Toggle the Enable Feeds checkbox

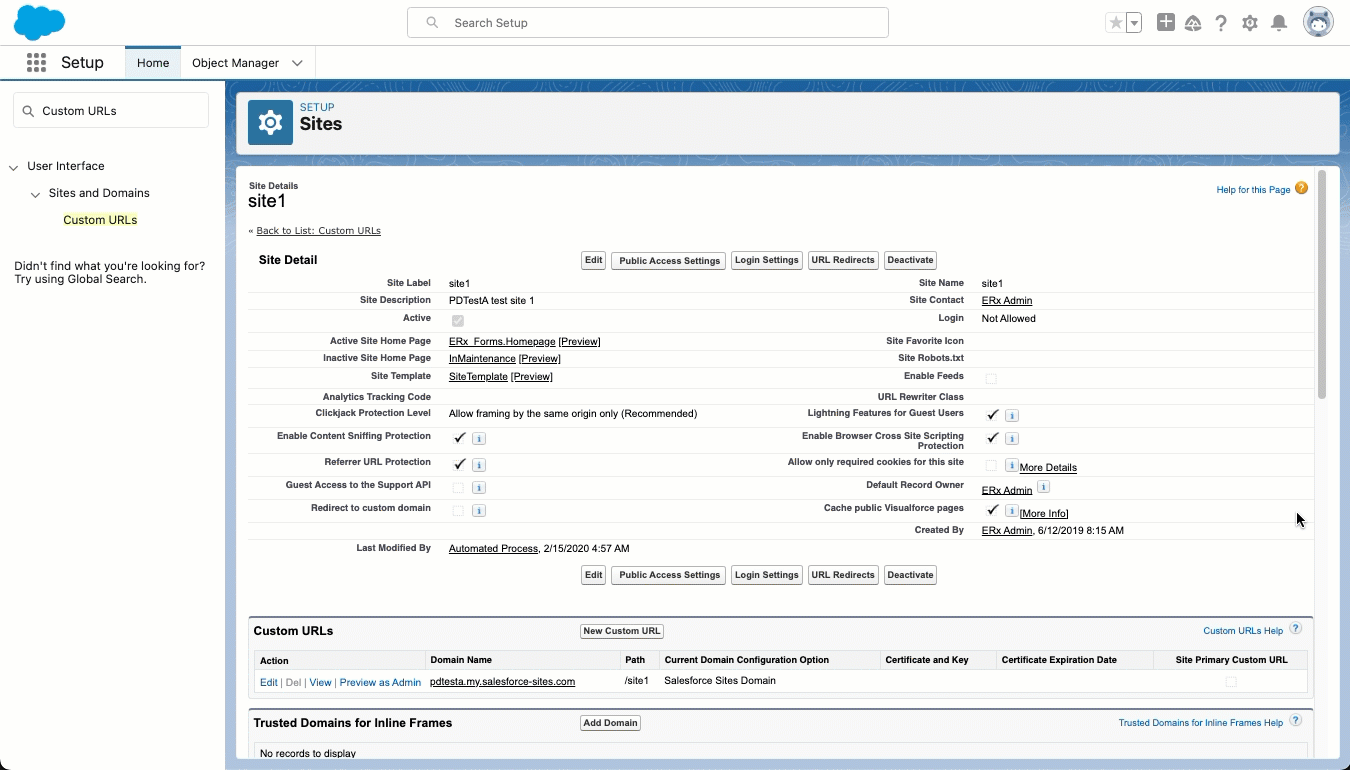click(991, 379)
